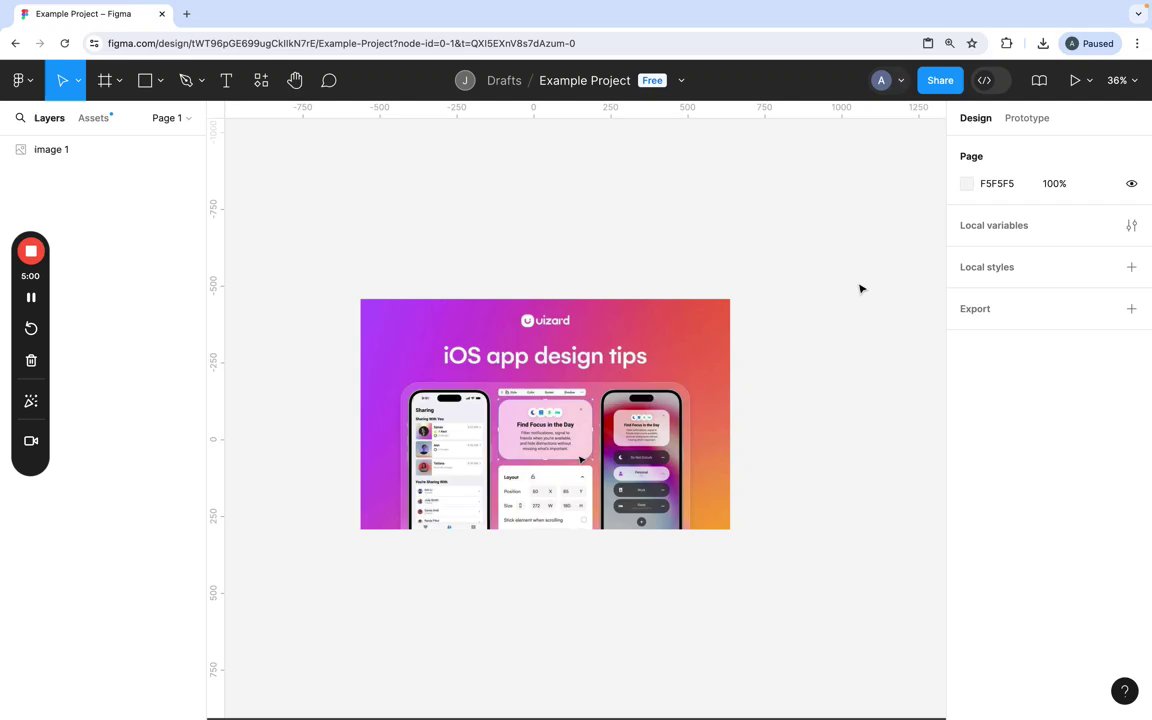The image size is (1152, 720).
Task: Switch to the Assets tab
Action: (x=94, y=118)
